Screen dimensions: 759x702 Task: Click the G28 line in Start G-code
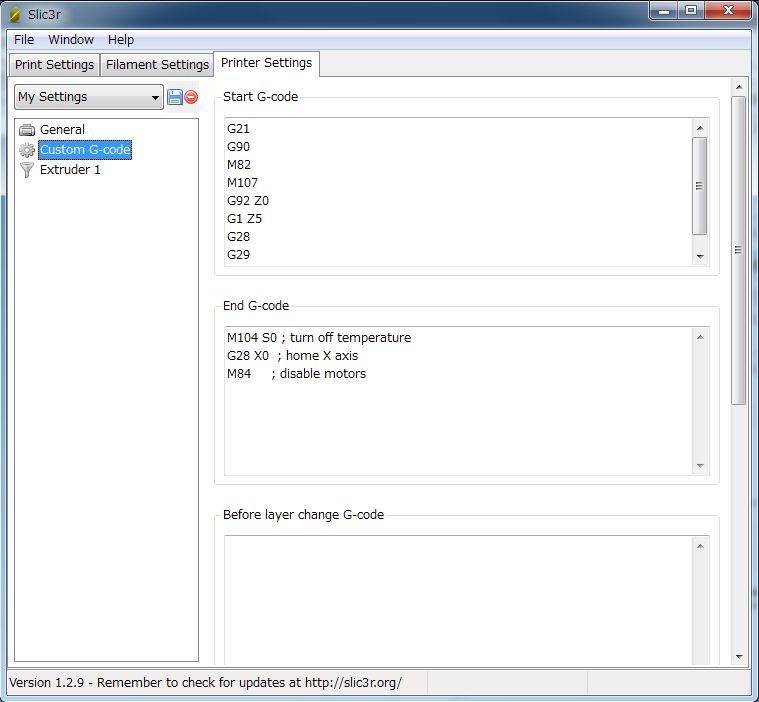coord(239,237)
